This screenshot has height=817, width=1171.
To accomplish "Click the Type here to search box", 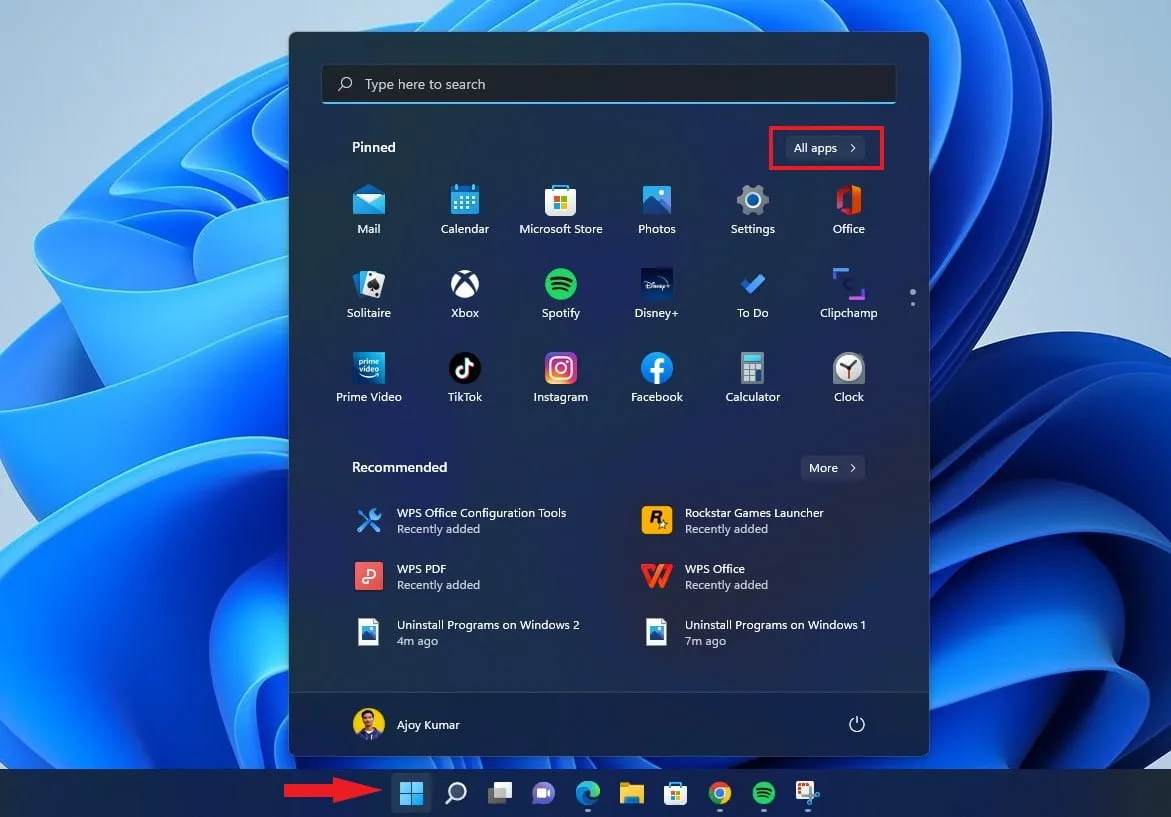I will click(x=608, y=85).
